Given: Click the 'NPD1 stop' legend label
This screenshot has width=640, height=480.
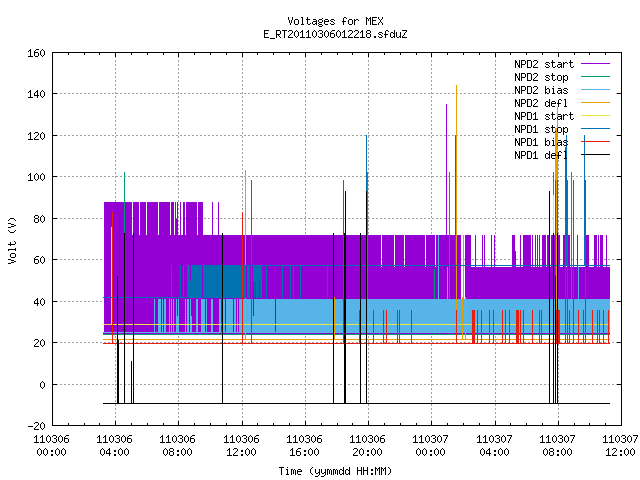Looking at the screenshot, I should click(541, 129).
